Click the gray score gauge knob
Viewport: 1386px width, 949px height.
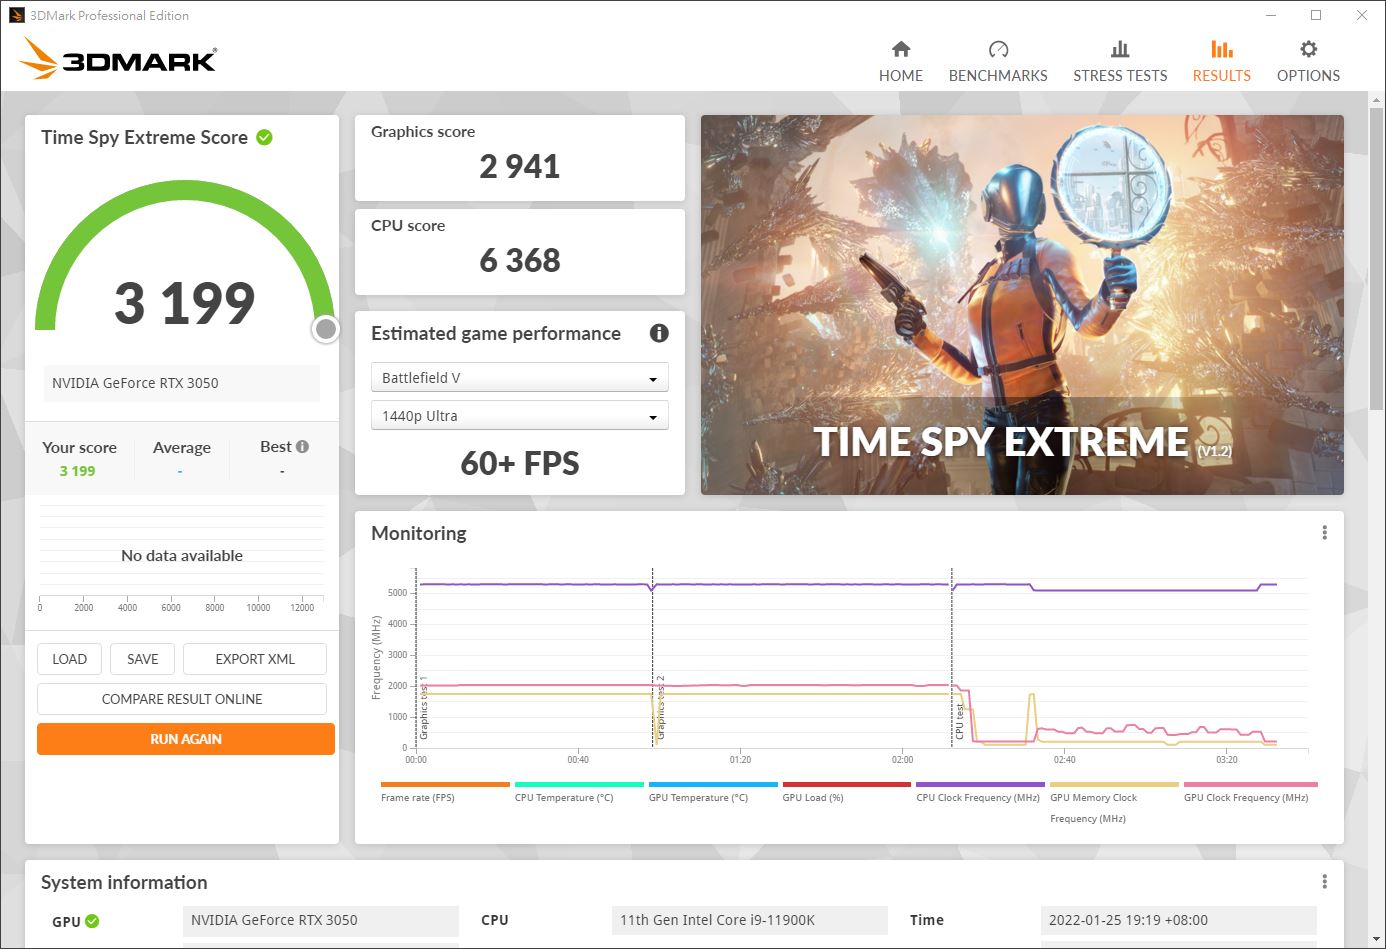[x=326, y=328]
